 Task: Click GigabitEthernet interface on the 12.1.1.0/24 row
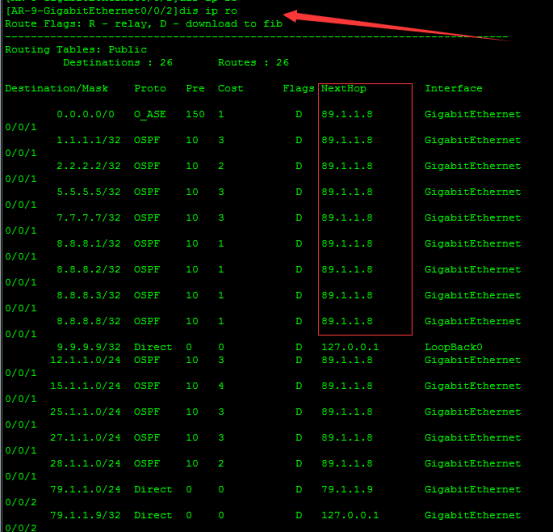click(x=473, y=360)
